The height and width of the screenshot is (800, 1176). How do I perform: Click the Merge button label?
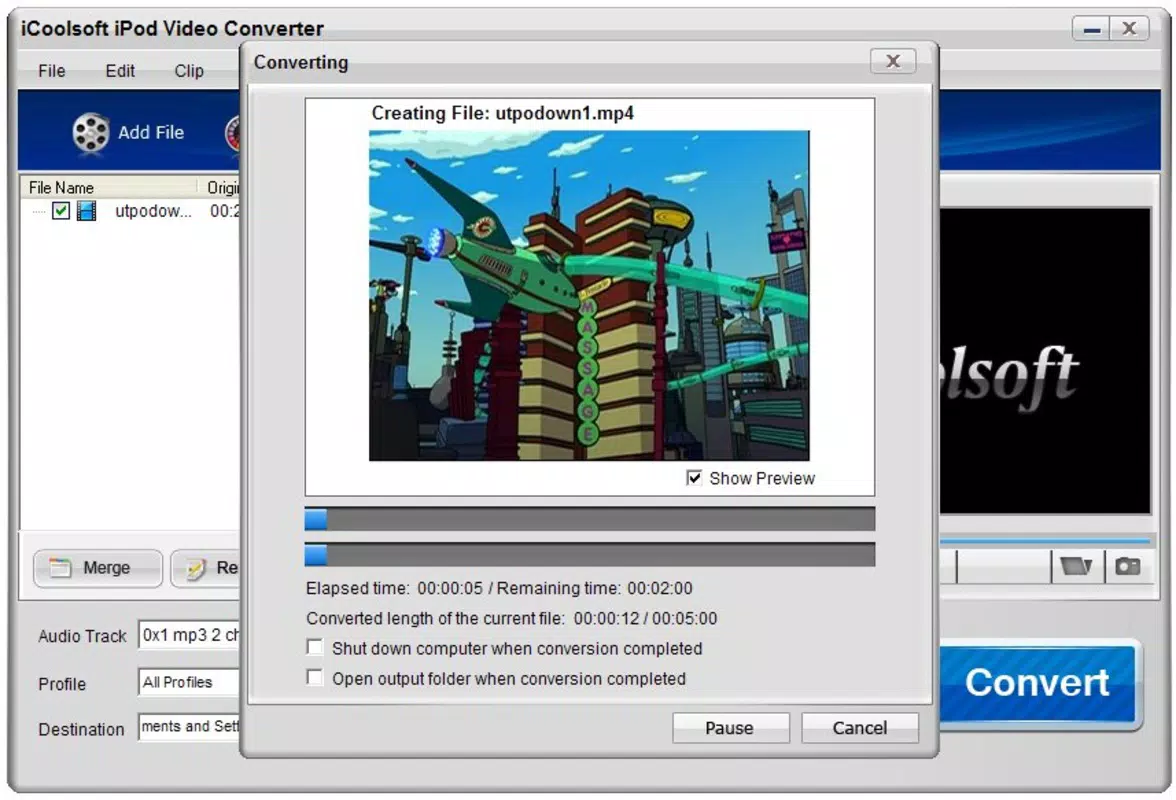coord(106,568)
